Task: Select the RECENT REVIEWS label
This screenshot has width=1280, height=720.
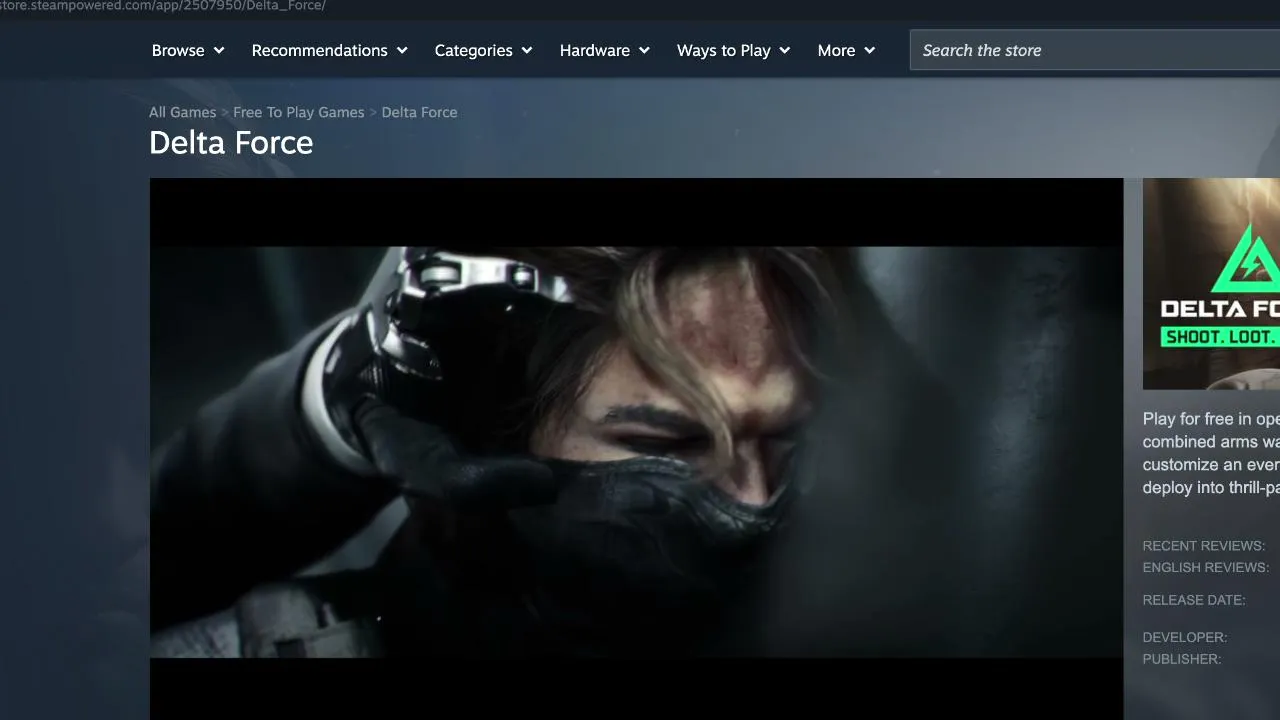Action: pyautogui.click(x=1204, y=546)
